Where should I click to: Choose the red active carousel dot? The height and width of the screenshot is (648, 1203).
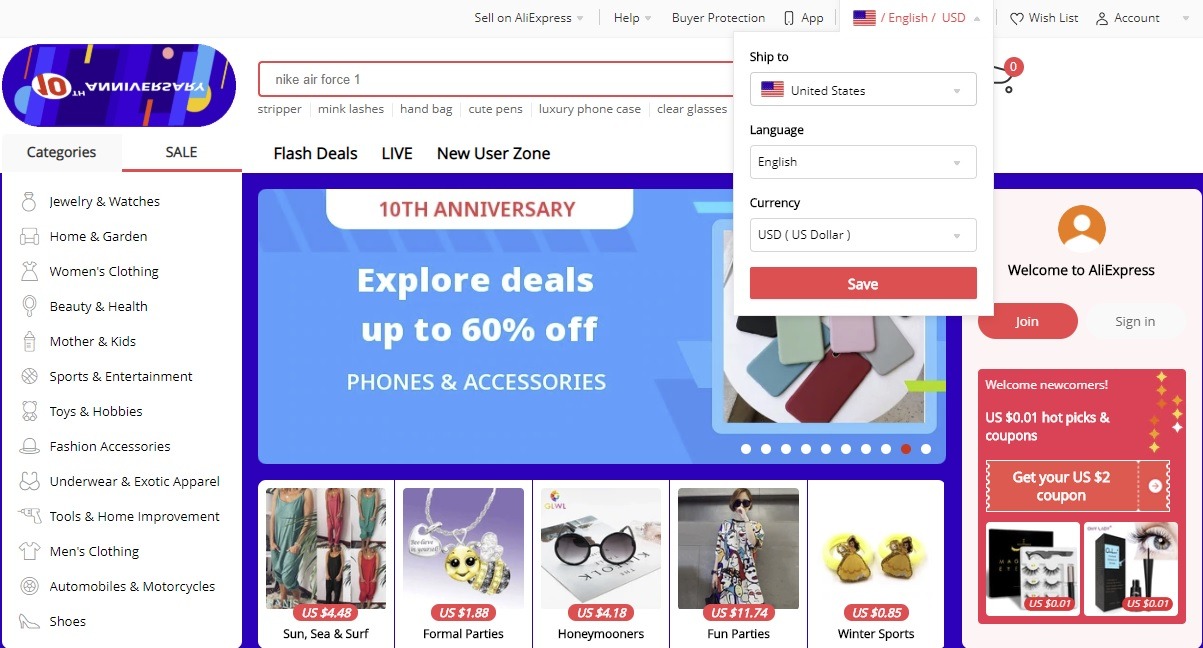pos(906,449)
